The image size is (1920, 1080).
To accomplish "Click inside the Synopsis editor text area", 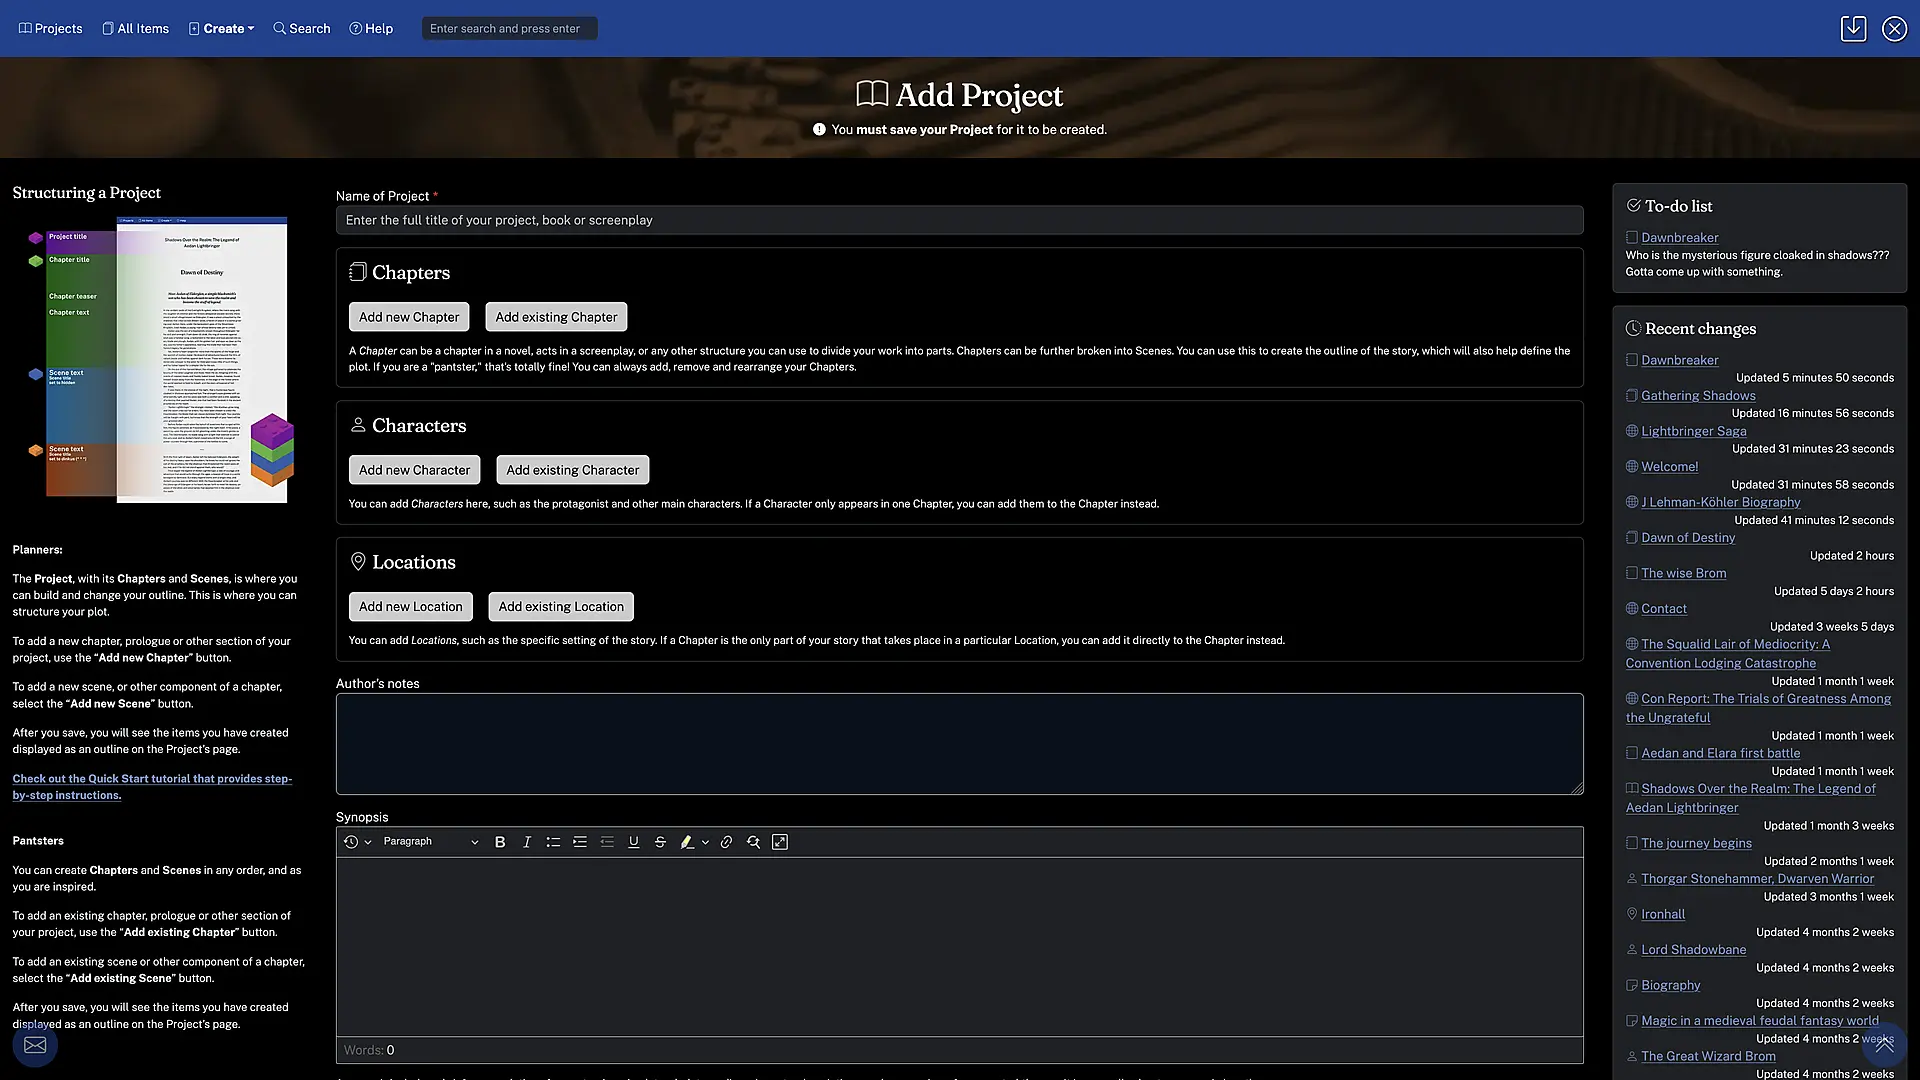I will [959, 946].
